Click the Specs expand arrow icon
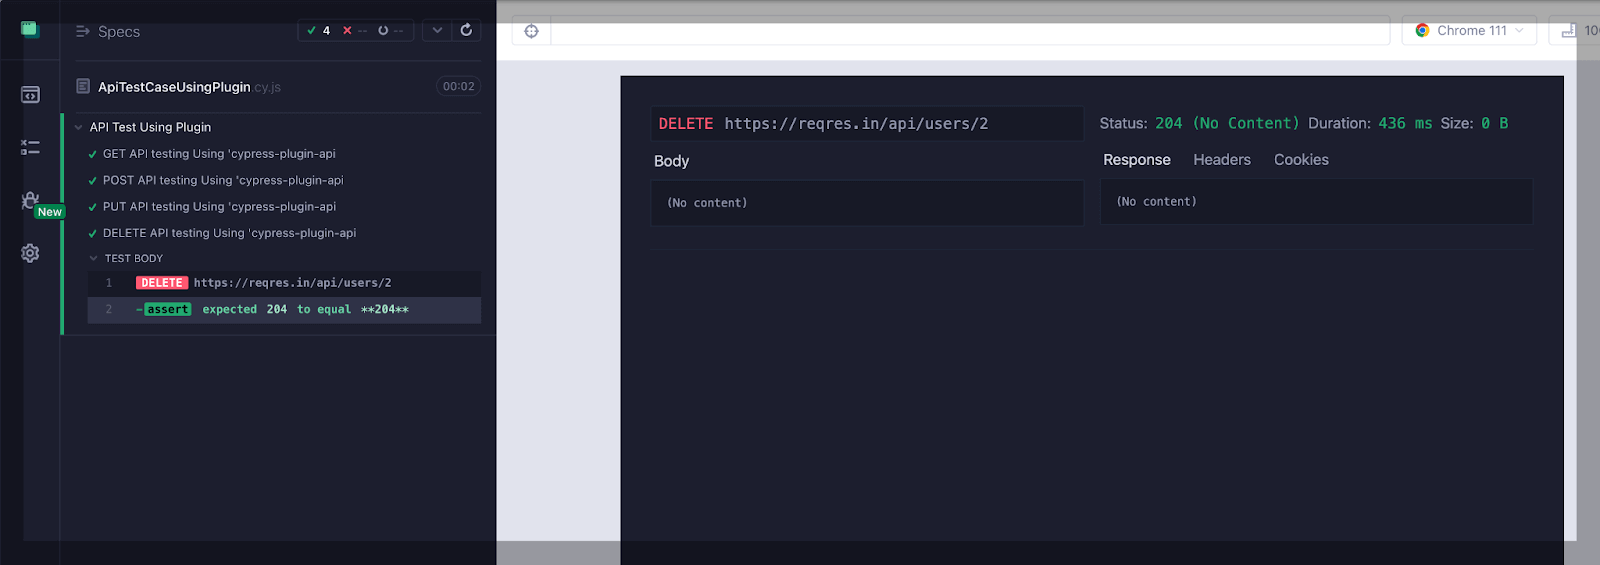Viewport: 1600px width, 565px height. 83,31
